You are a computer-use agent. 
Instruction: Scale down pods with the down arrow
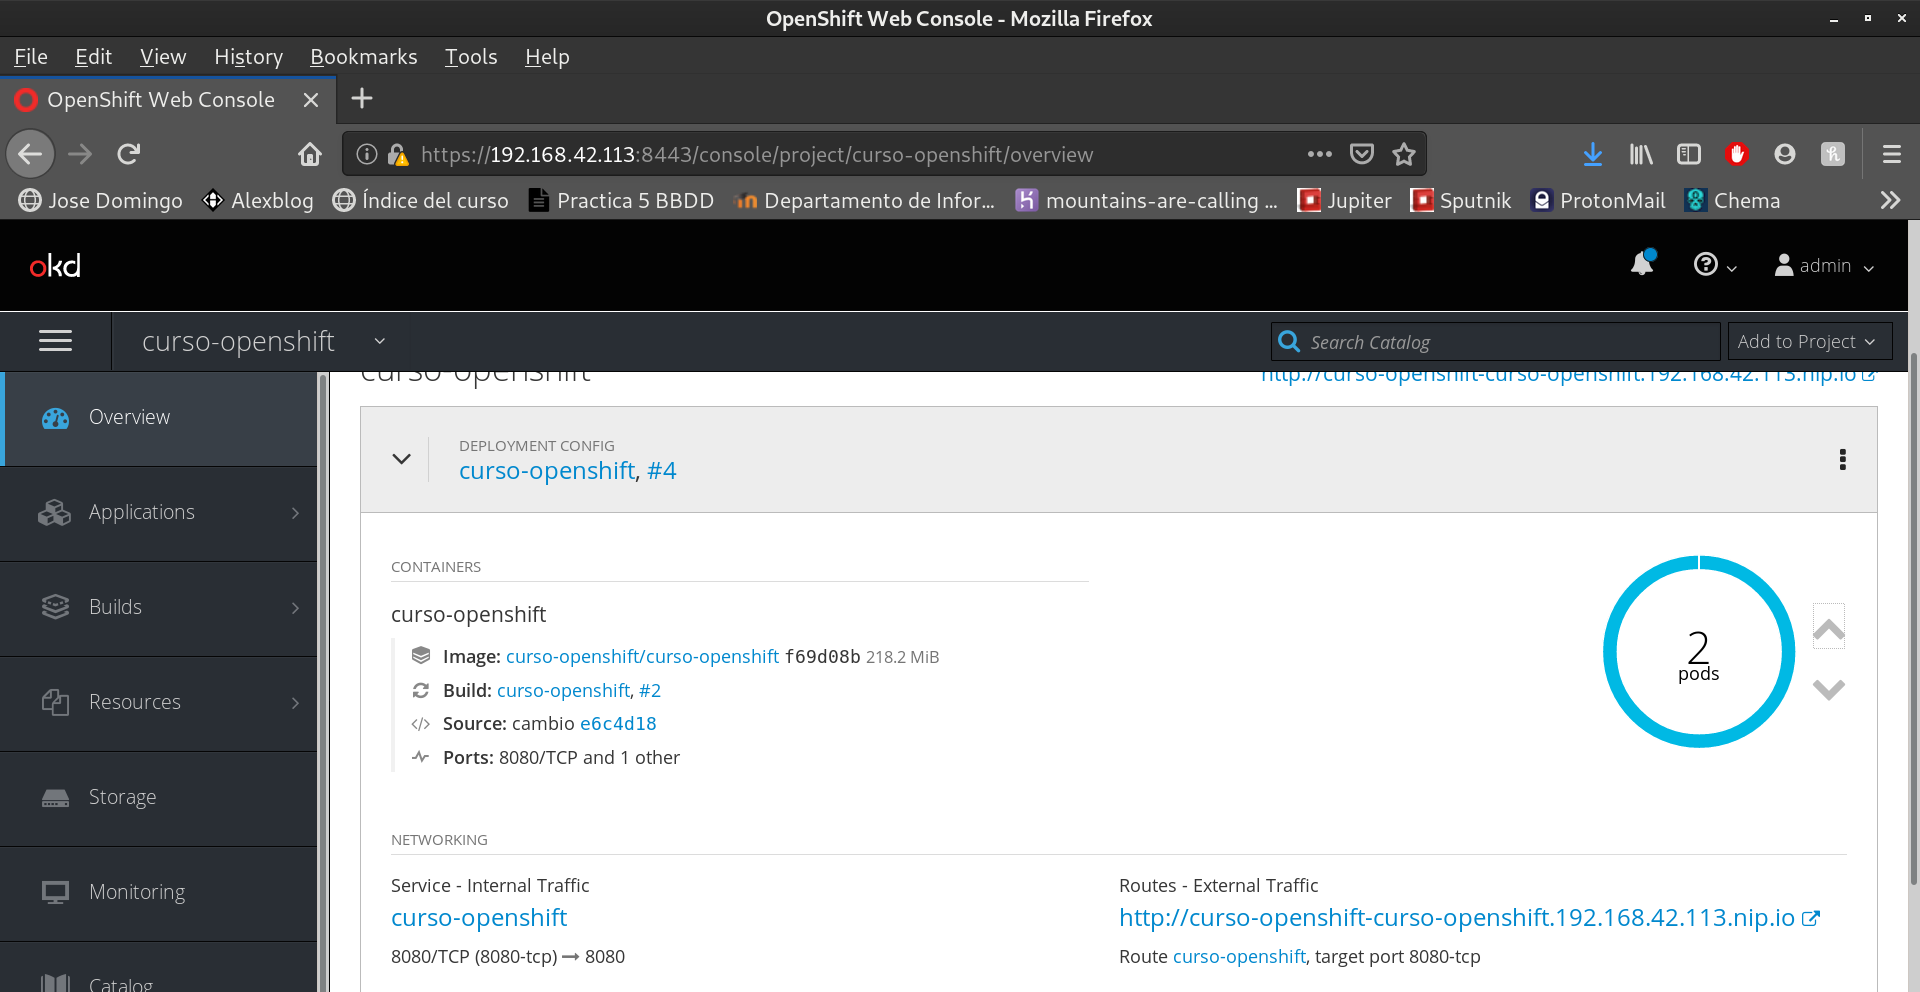pos(1828,689)
